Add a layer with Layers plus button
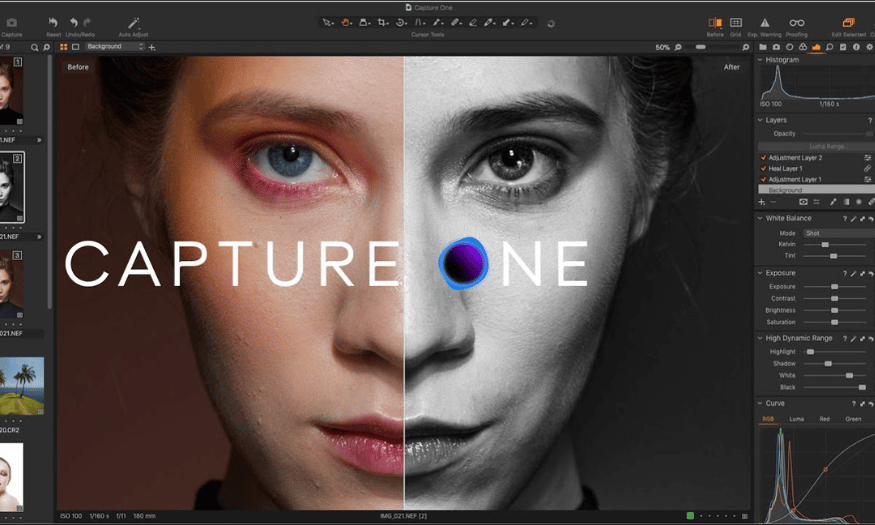This screenshot has width=875, height=525. (x=762, y=202)
